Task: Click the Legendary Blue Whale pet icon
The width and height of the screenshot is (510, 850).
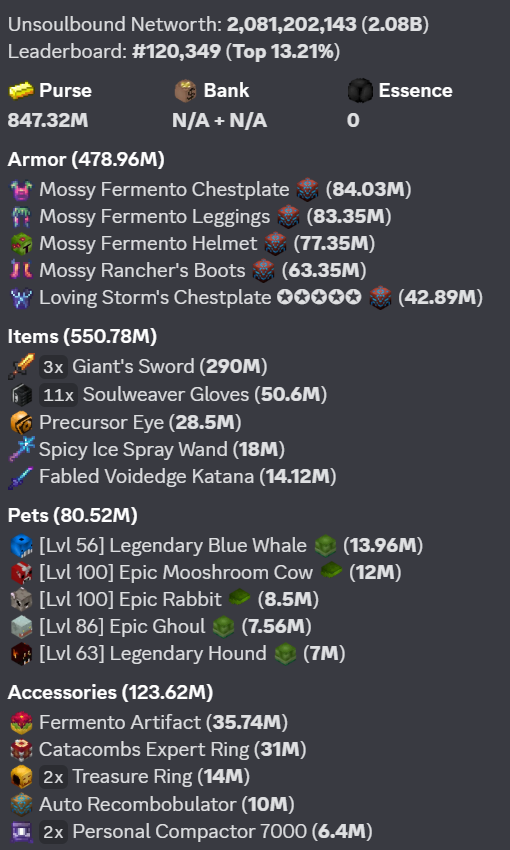Action: click(22, 545)
